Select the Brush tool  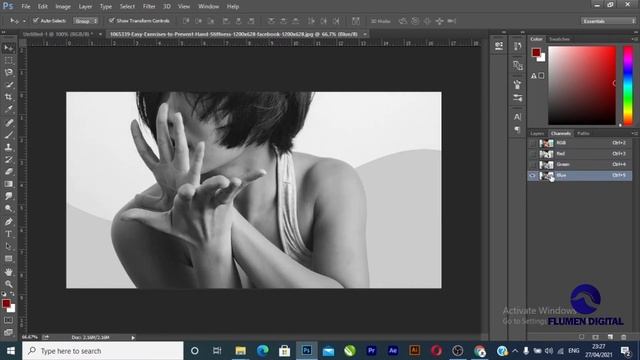coord(8,135)
